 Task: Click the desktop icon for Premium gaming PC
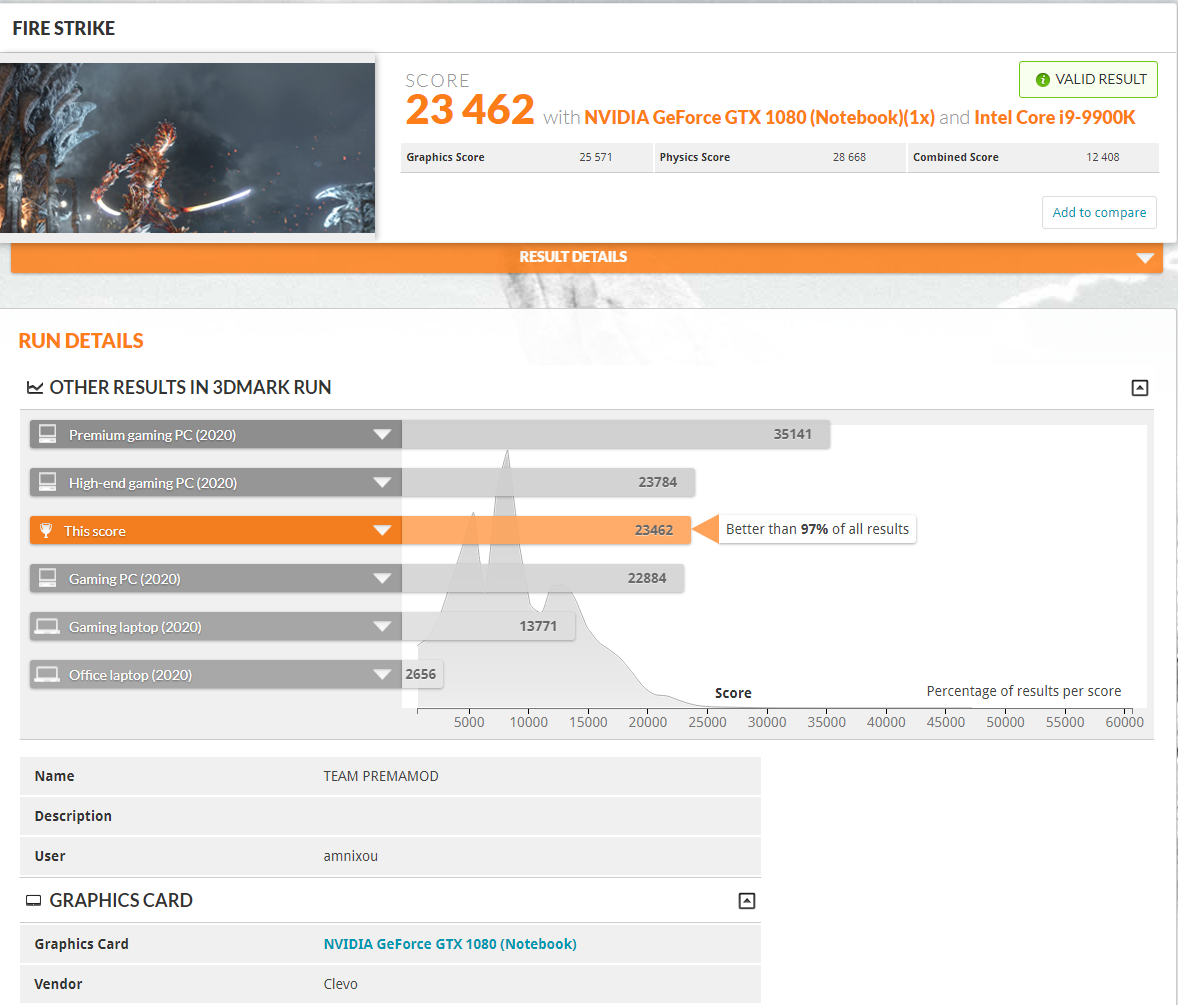tap(47, 434)
